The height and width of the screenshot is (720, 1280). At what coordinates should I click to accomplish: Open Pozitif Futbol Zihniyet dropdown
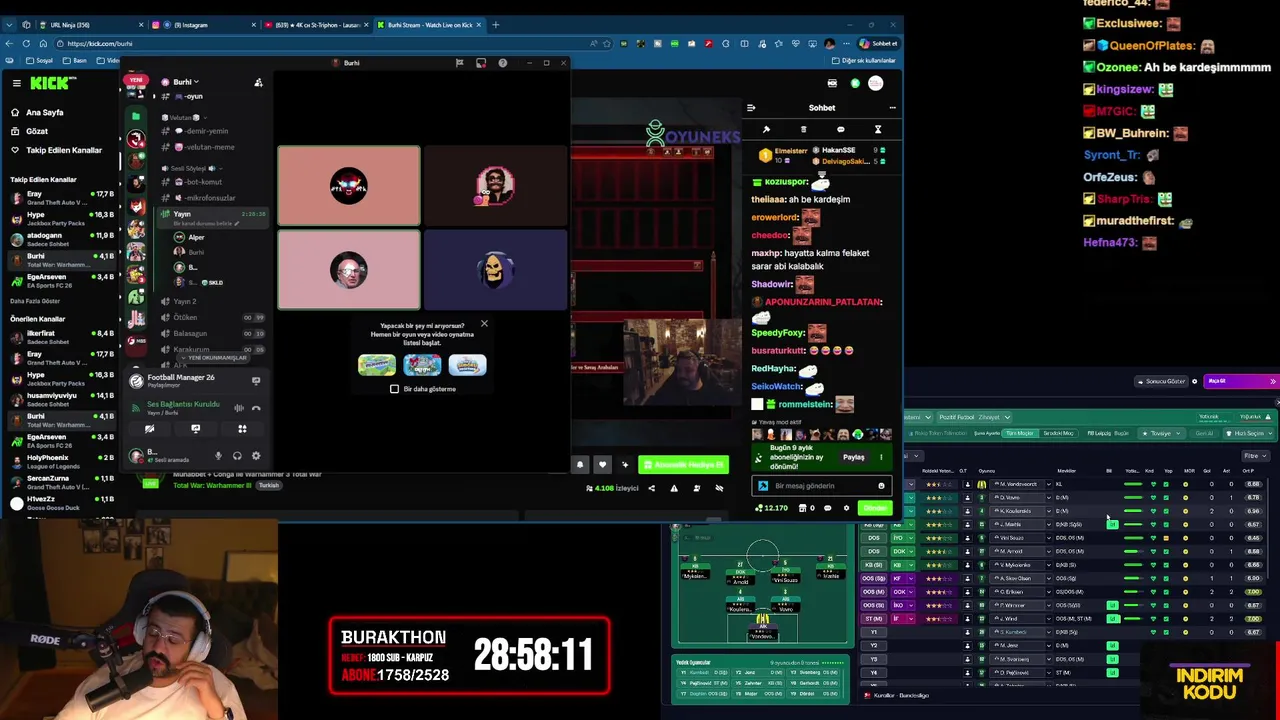(975, 417)
